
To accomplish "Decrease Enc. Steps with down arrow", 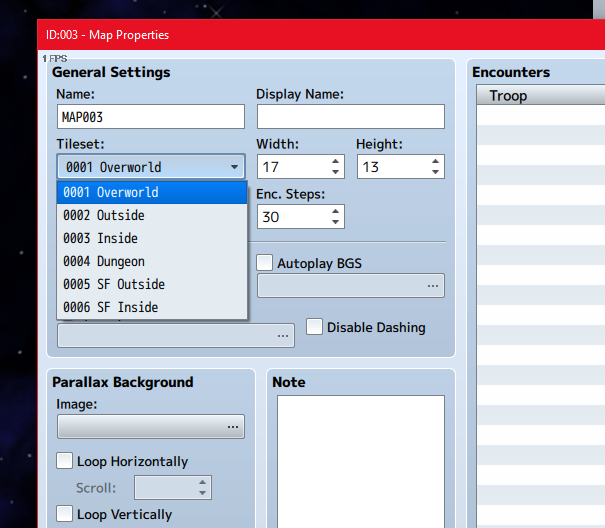I will (x=335, y=222).
